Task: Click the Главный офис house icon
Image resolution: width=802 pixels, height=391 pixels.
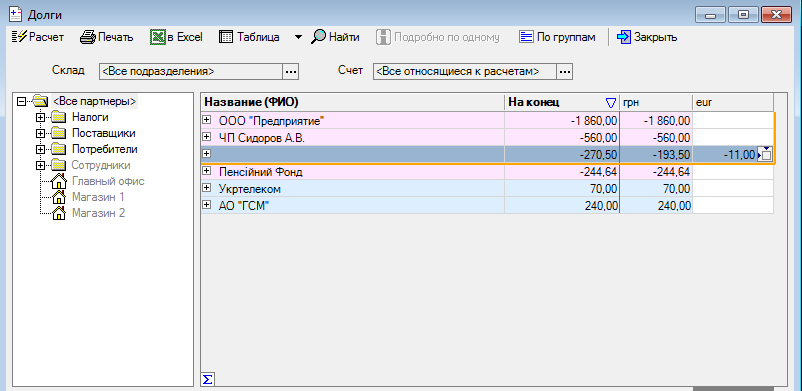Action: [x=59, y=181]
